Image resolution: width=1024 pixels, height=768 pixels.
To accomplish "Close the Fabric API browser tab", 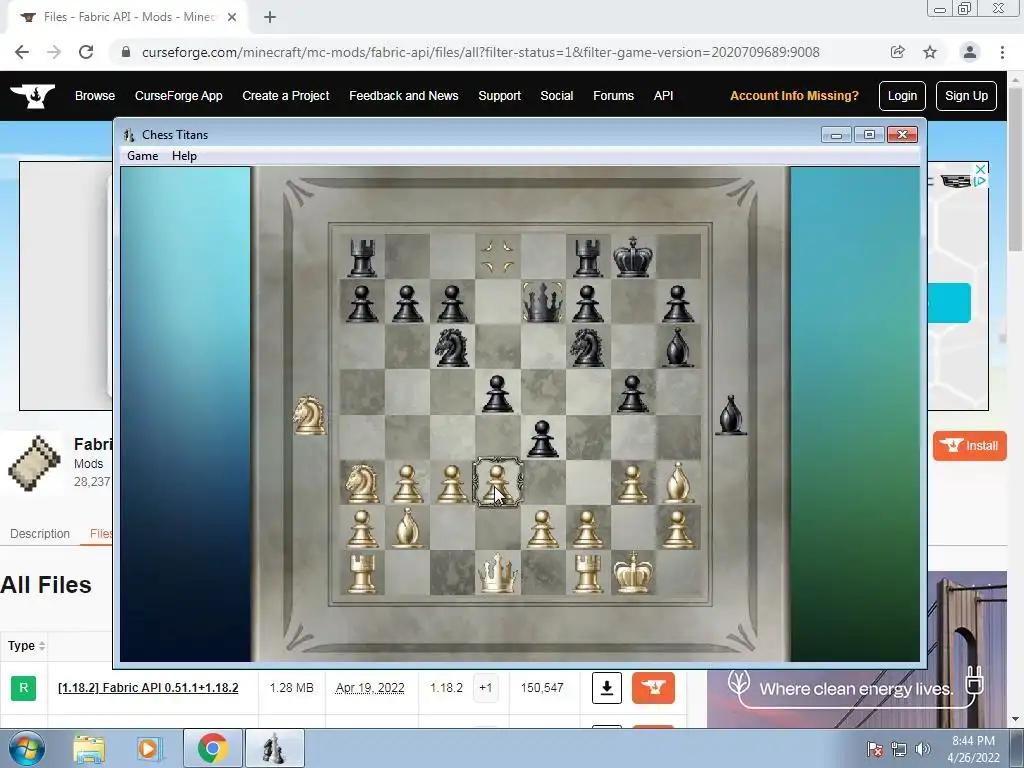I will click(x=232, y=18).
